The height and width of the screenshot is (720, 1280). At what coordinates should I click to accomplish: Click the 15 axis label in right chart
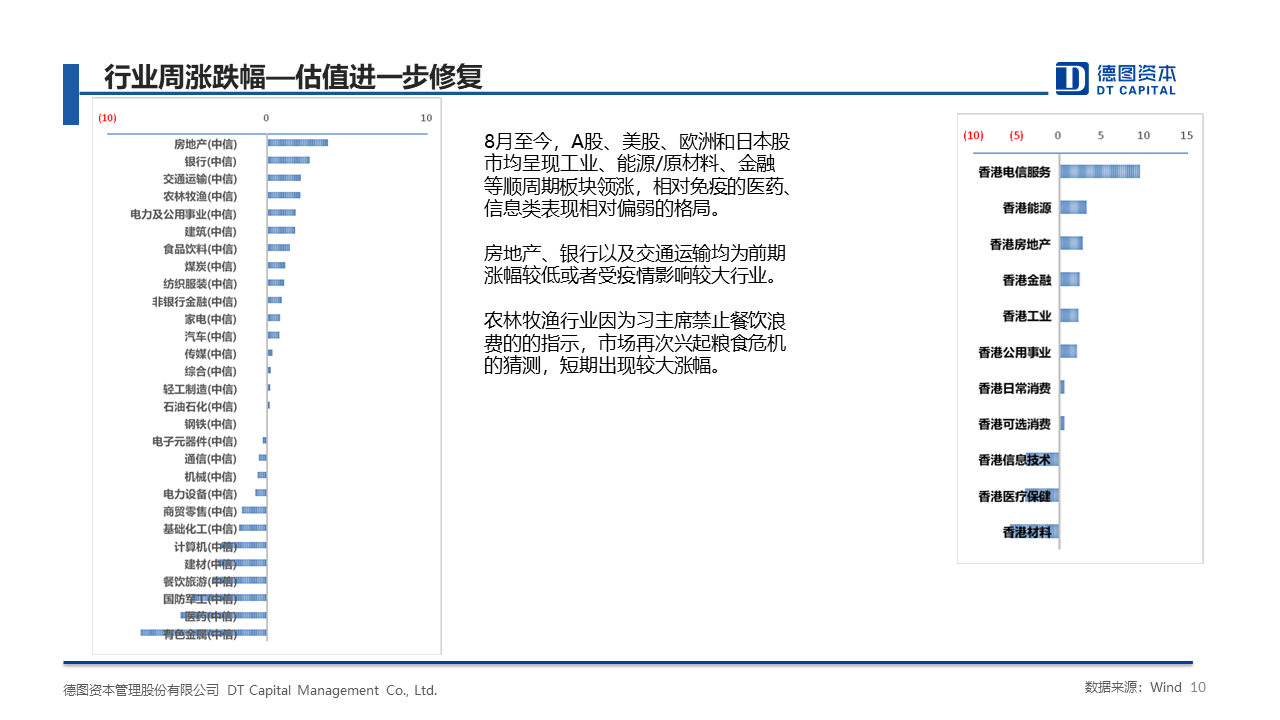[x=1187, y=135]
